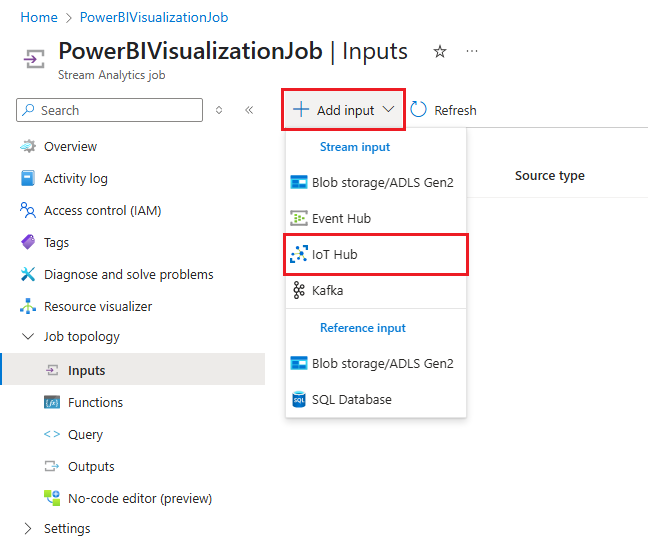Open the more options ellipsis beside star
Viewport: 648px width, 544px height.
[x=472, y=51]
